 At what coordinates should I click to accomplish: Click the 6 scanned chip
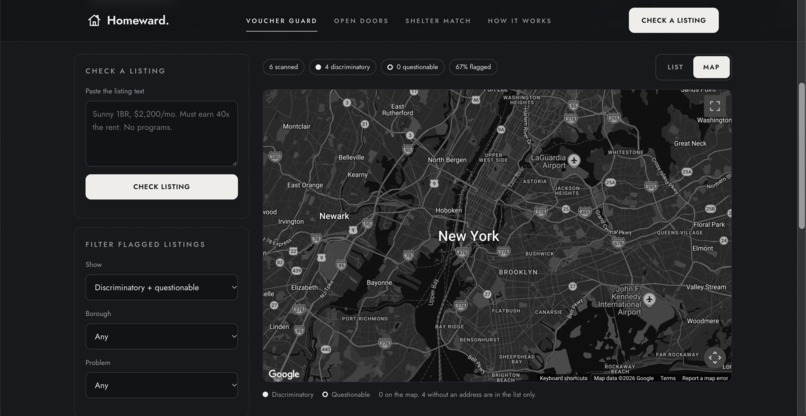[283, 67]
